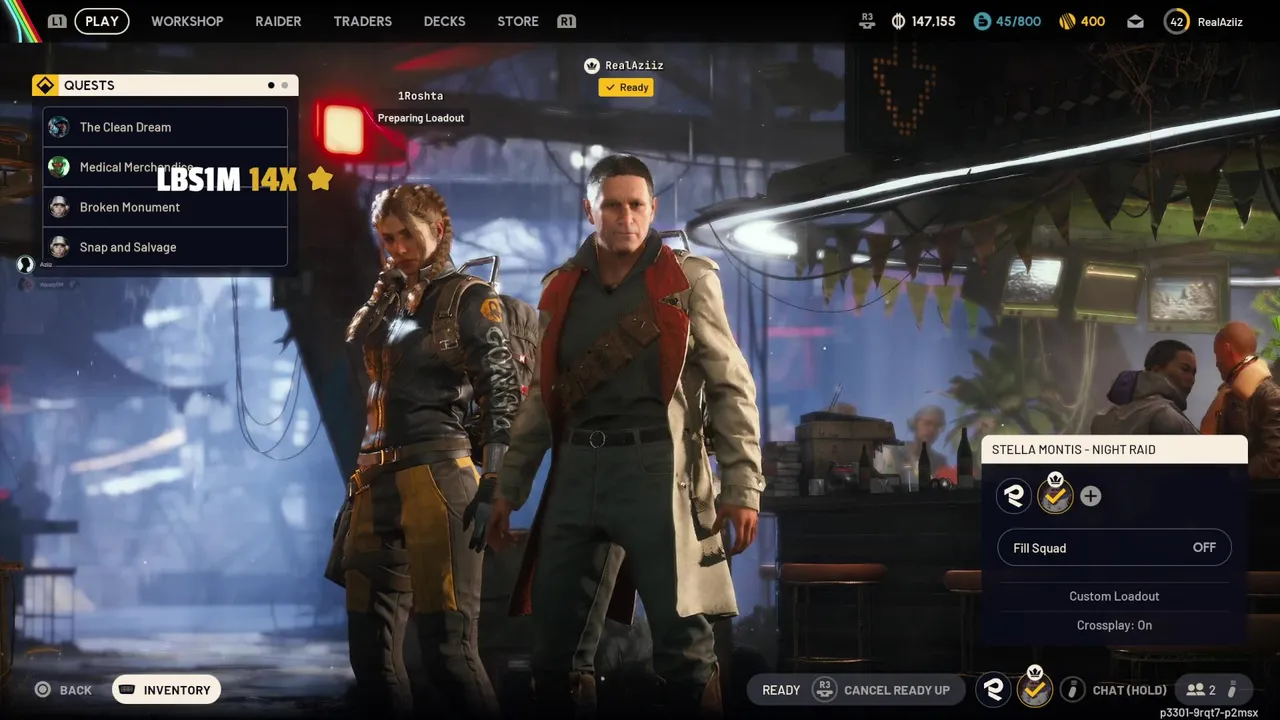1280x720 pixels.
Task: Click the mic icon beside squad count
Action: [x=1233, y=690]
